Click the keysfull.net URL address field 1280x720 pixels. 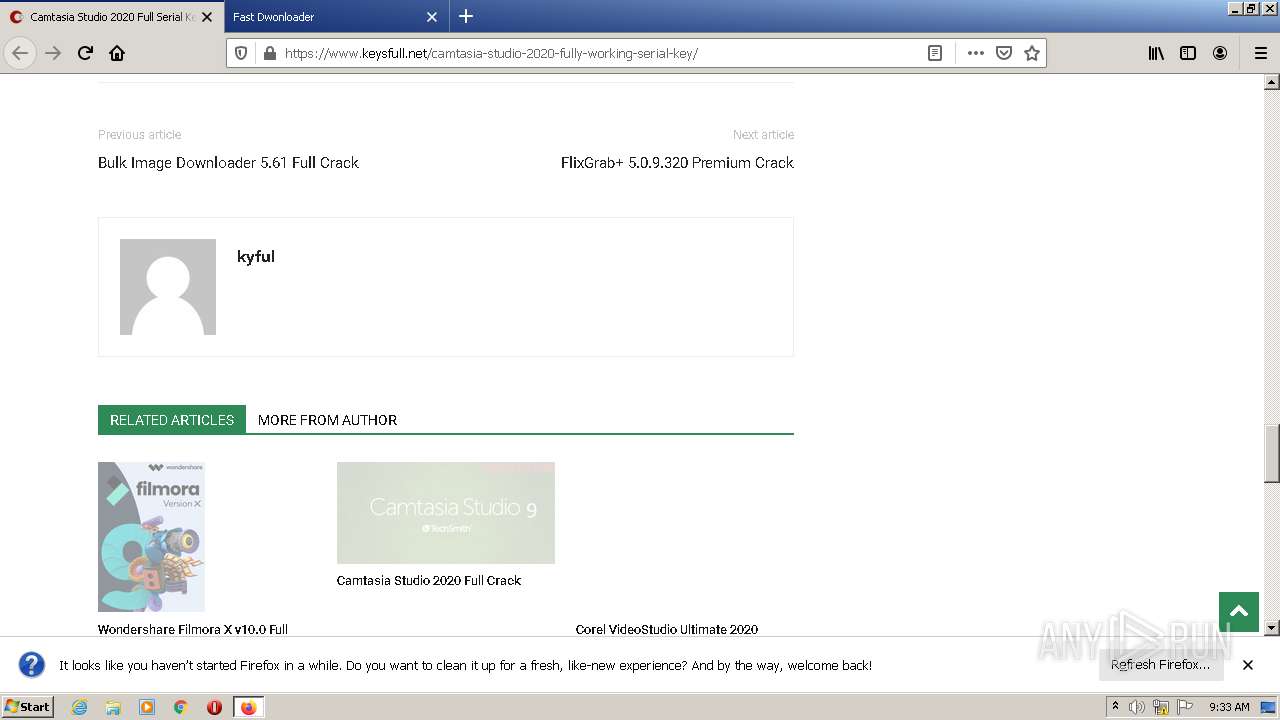[600, 53]
